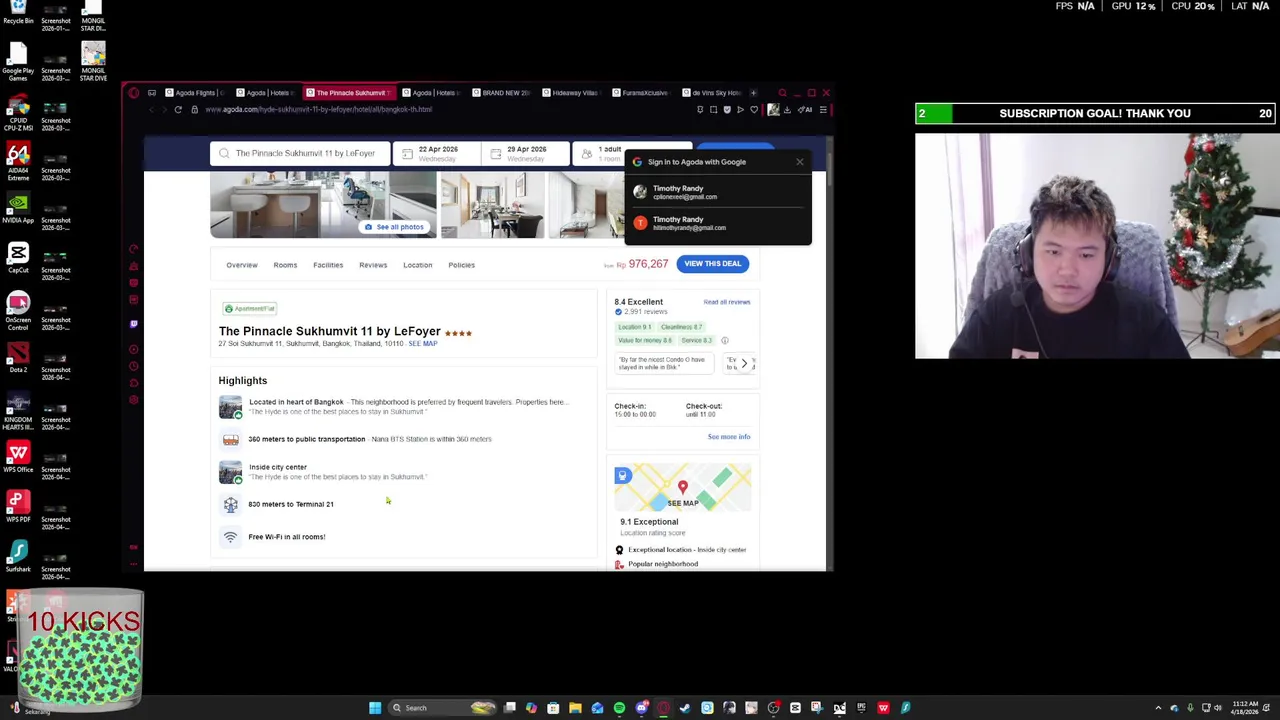Click the map thumbnail SEE MAP
Screen dimensions: 1280x720
click(x=683, y=488)
